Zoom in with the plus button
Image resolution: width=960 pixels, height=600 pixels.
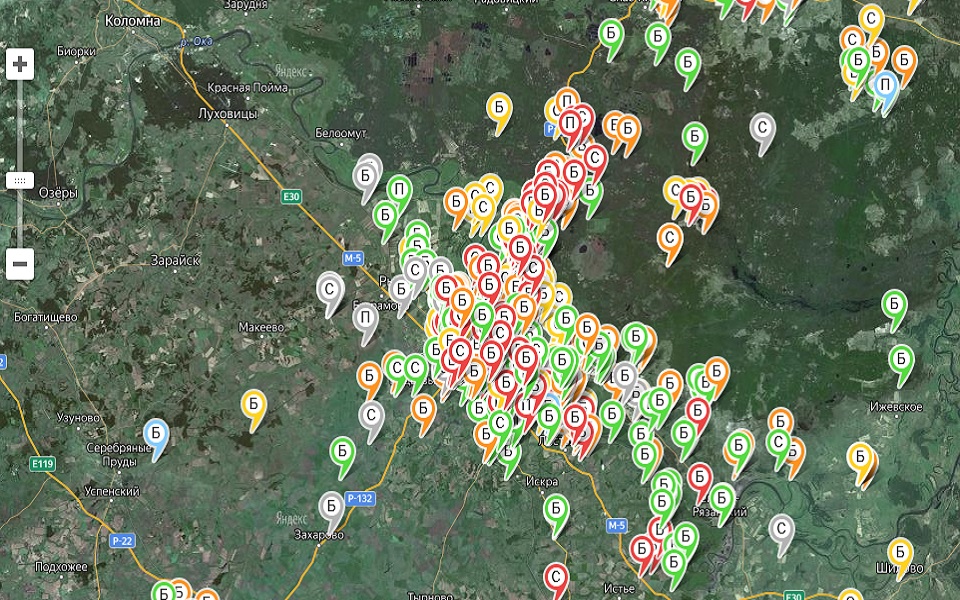(x=20, y=65)
